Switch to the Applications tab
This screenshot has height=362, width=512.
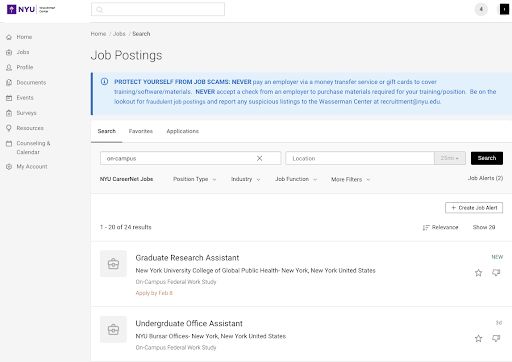183,131
